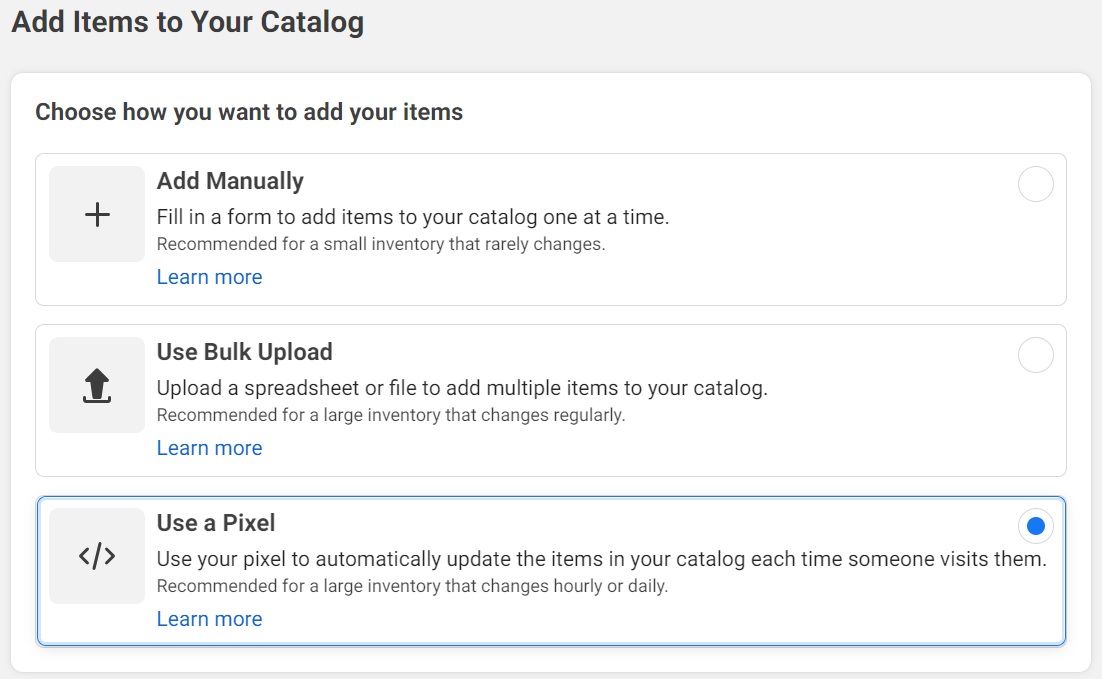Click 'changes hourly or daily' recommendation note
This screenshot has height=679, width=1102.
pyautogui.click(x=412, y=585)
